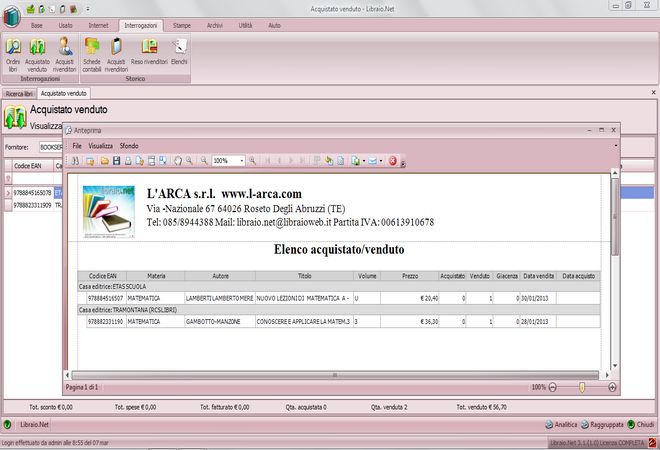Click the Acquistato venduto ribbon icon

tap(37, 55)
